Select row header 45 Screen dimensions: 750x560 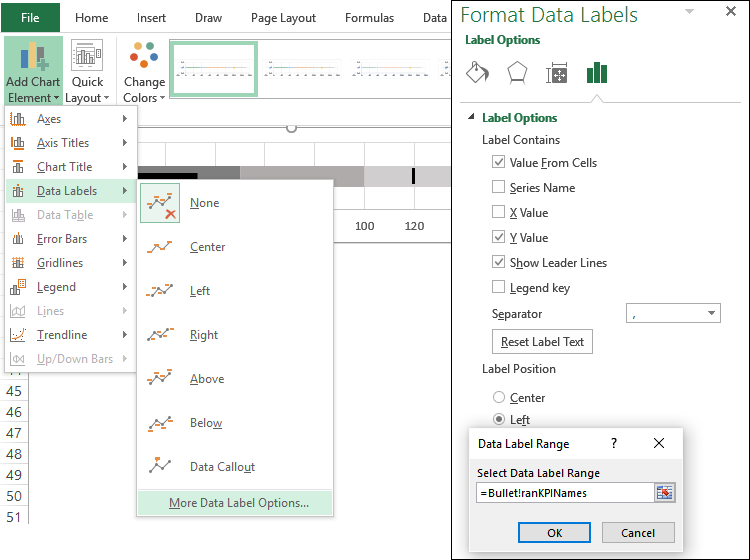click(x=14, y=391)
